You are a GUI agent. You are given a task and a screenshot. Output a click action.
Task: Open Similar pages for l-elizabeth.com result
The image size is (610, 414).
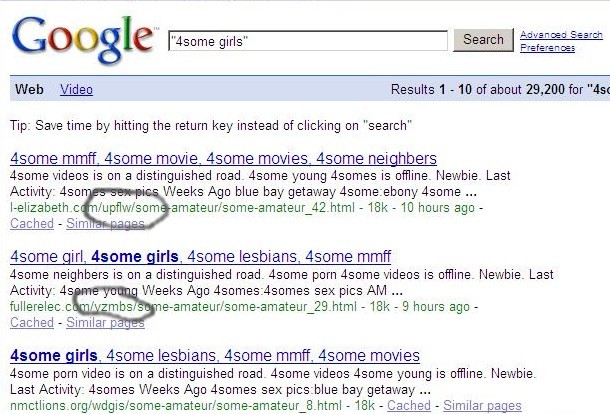[105, 224]
